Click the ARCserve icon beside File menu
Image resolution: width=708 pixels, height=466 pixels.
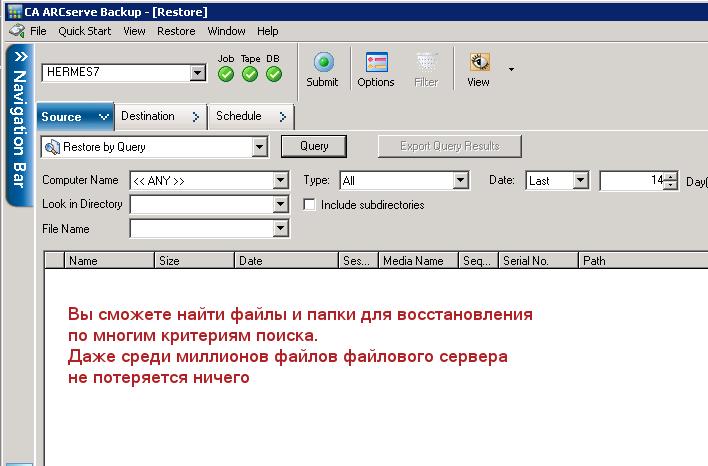(x=17, y=31)
